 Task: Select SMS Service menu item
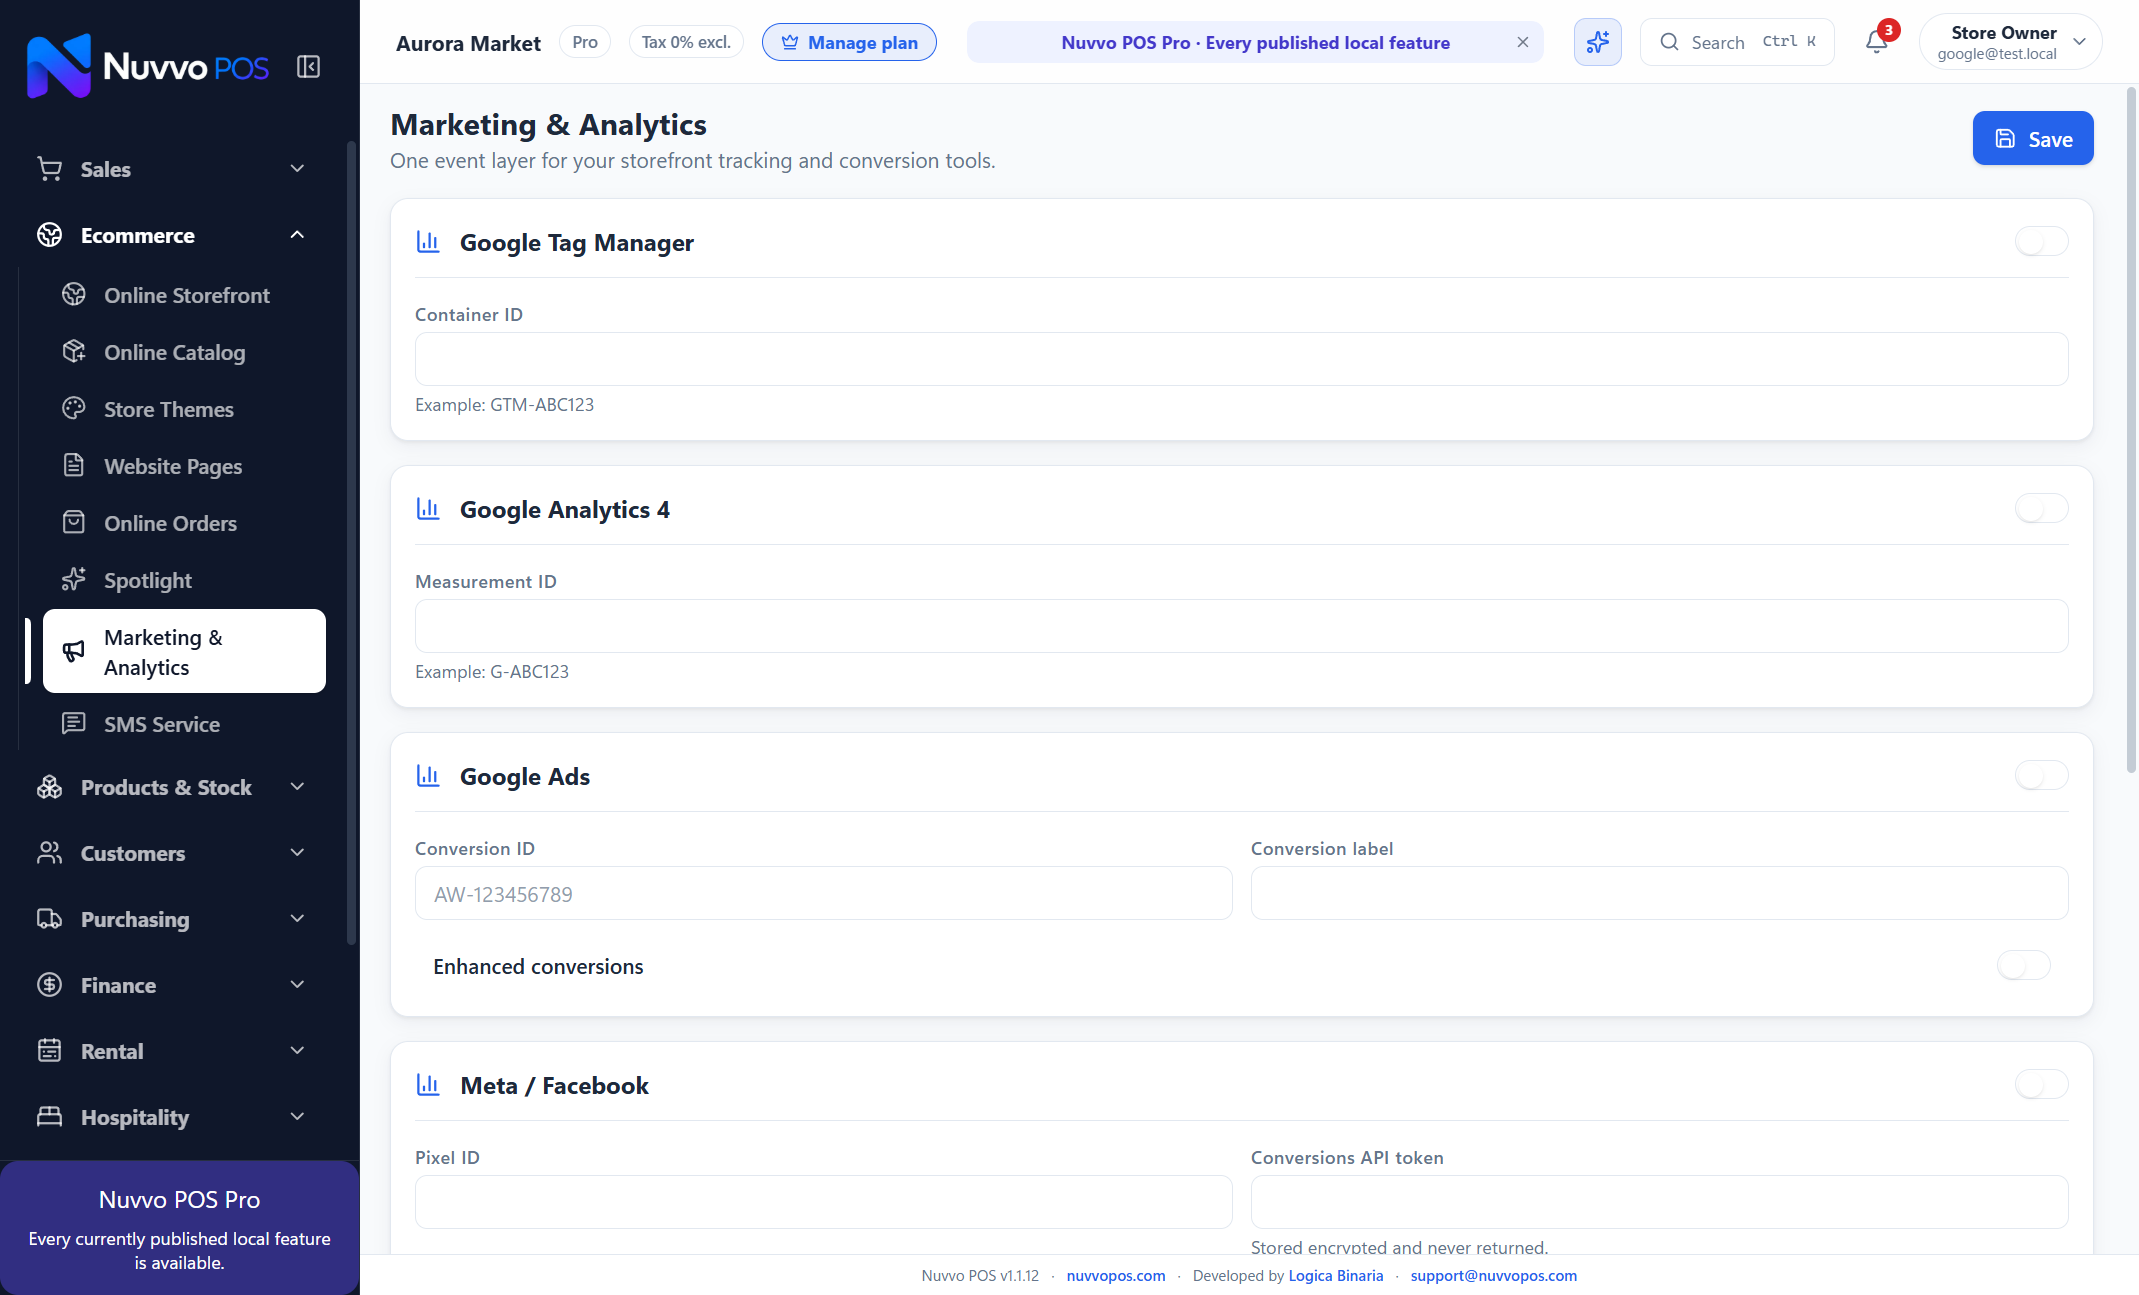pyautogui.click(x=184, y=724)
